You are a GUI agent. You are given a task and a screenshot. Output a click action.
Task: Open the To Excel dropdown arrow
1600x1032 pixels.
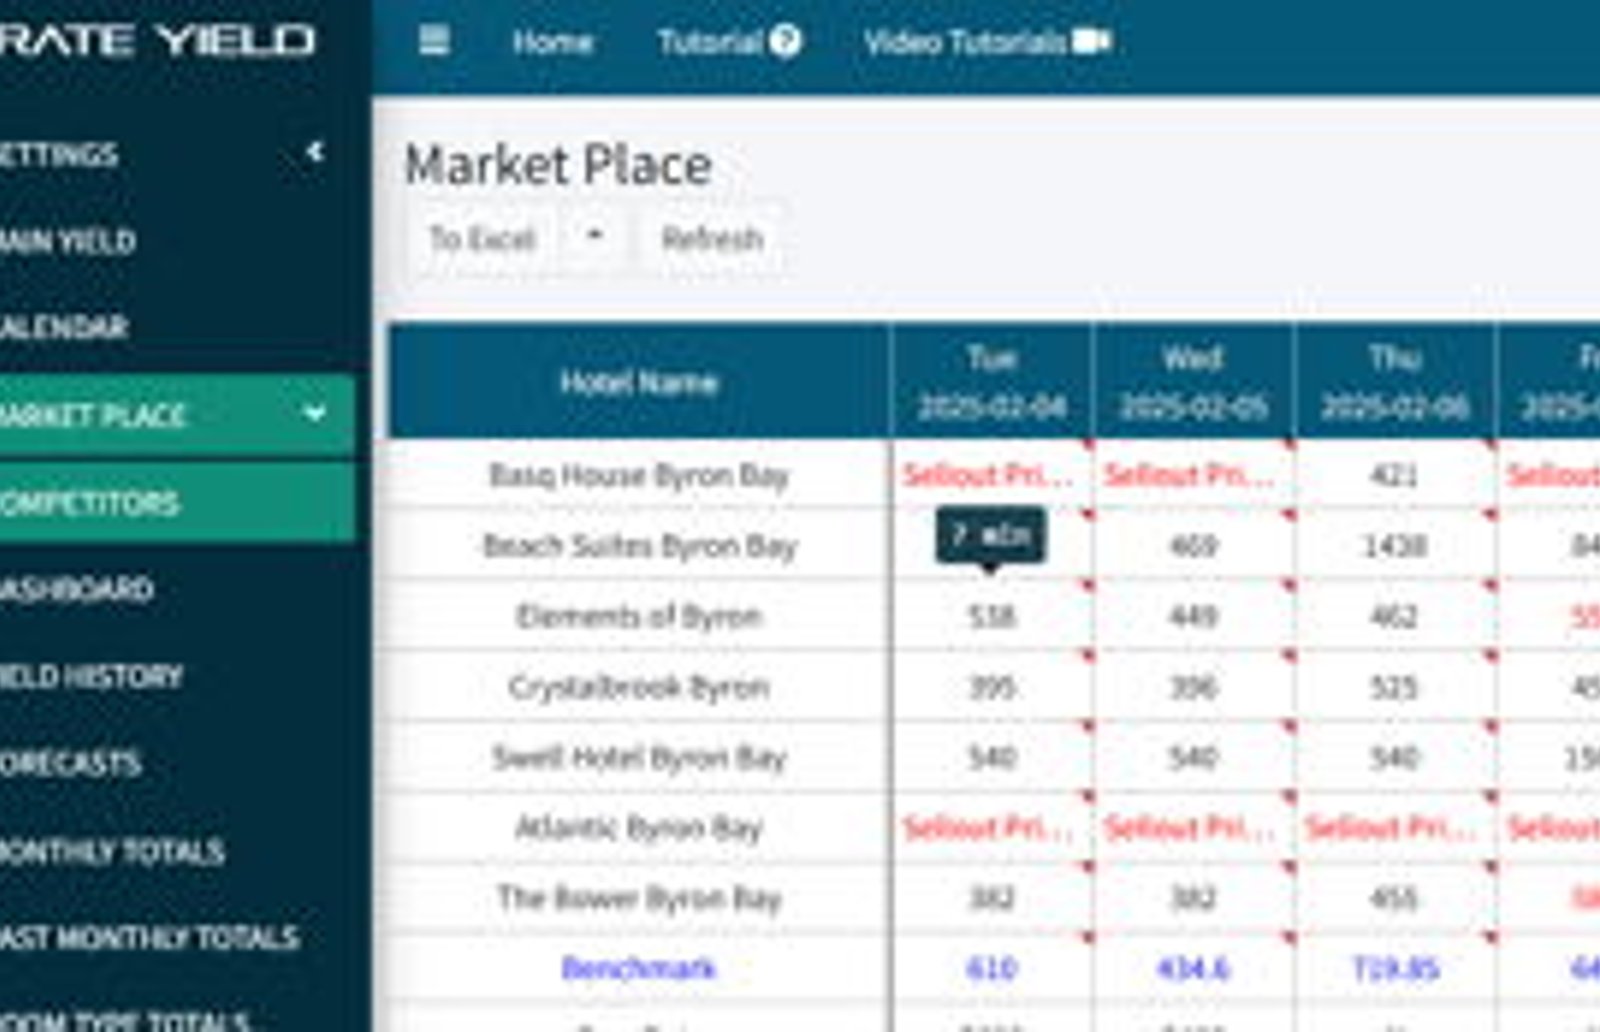pos(595,238)
